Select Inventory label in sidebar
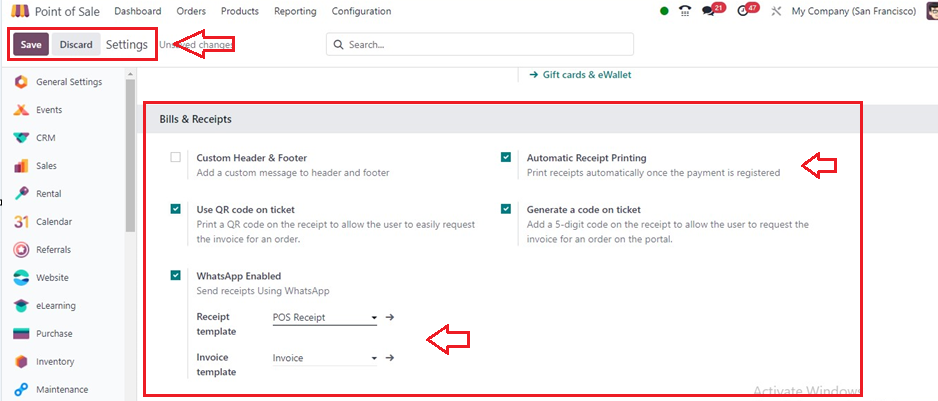938x401 pixels. pyautogui.click(x=55, y=361)
